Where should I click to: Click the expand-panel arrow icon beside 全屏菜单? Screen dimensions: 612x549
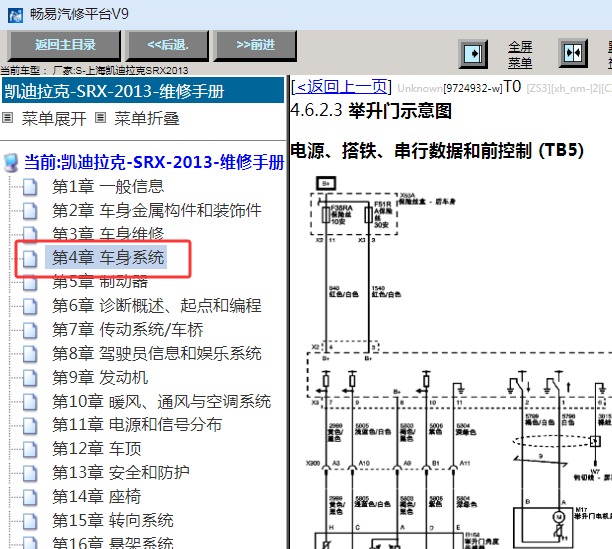pos(473,53)
